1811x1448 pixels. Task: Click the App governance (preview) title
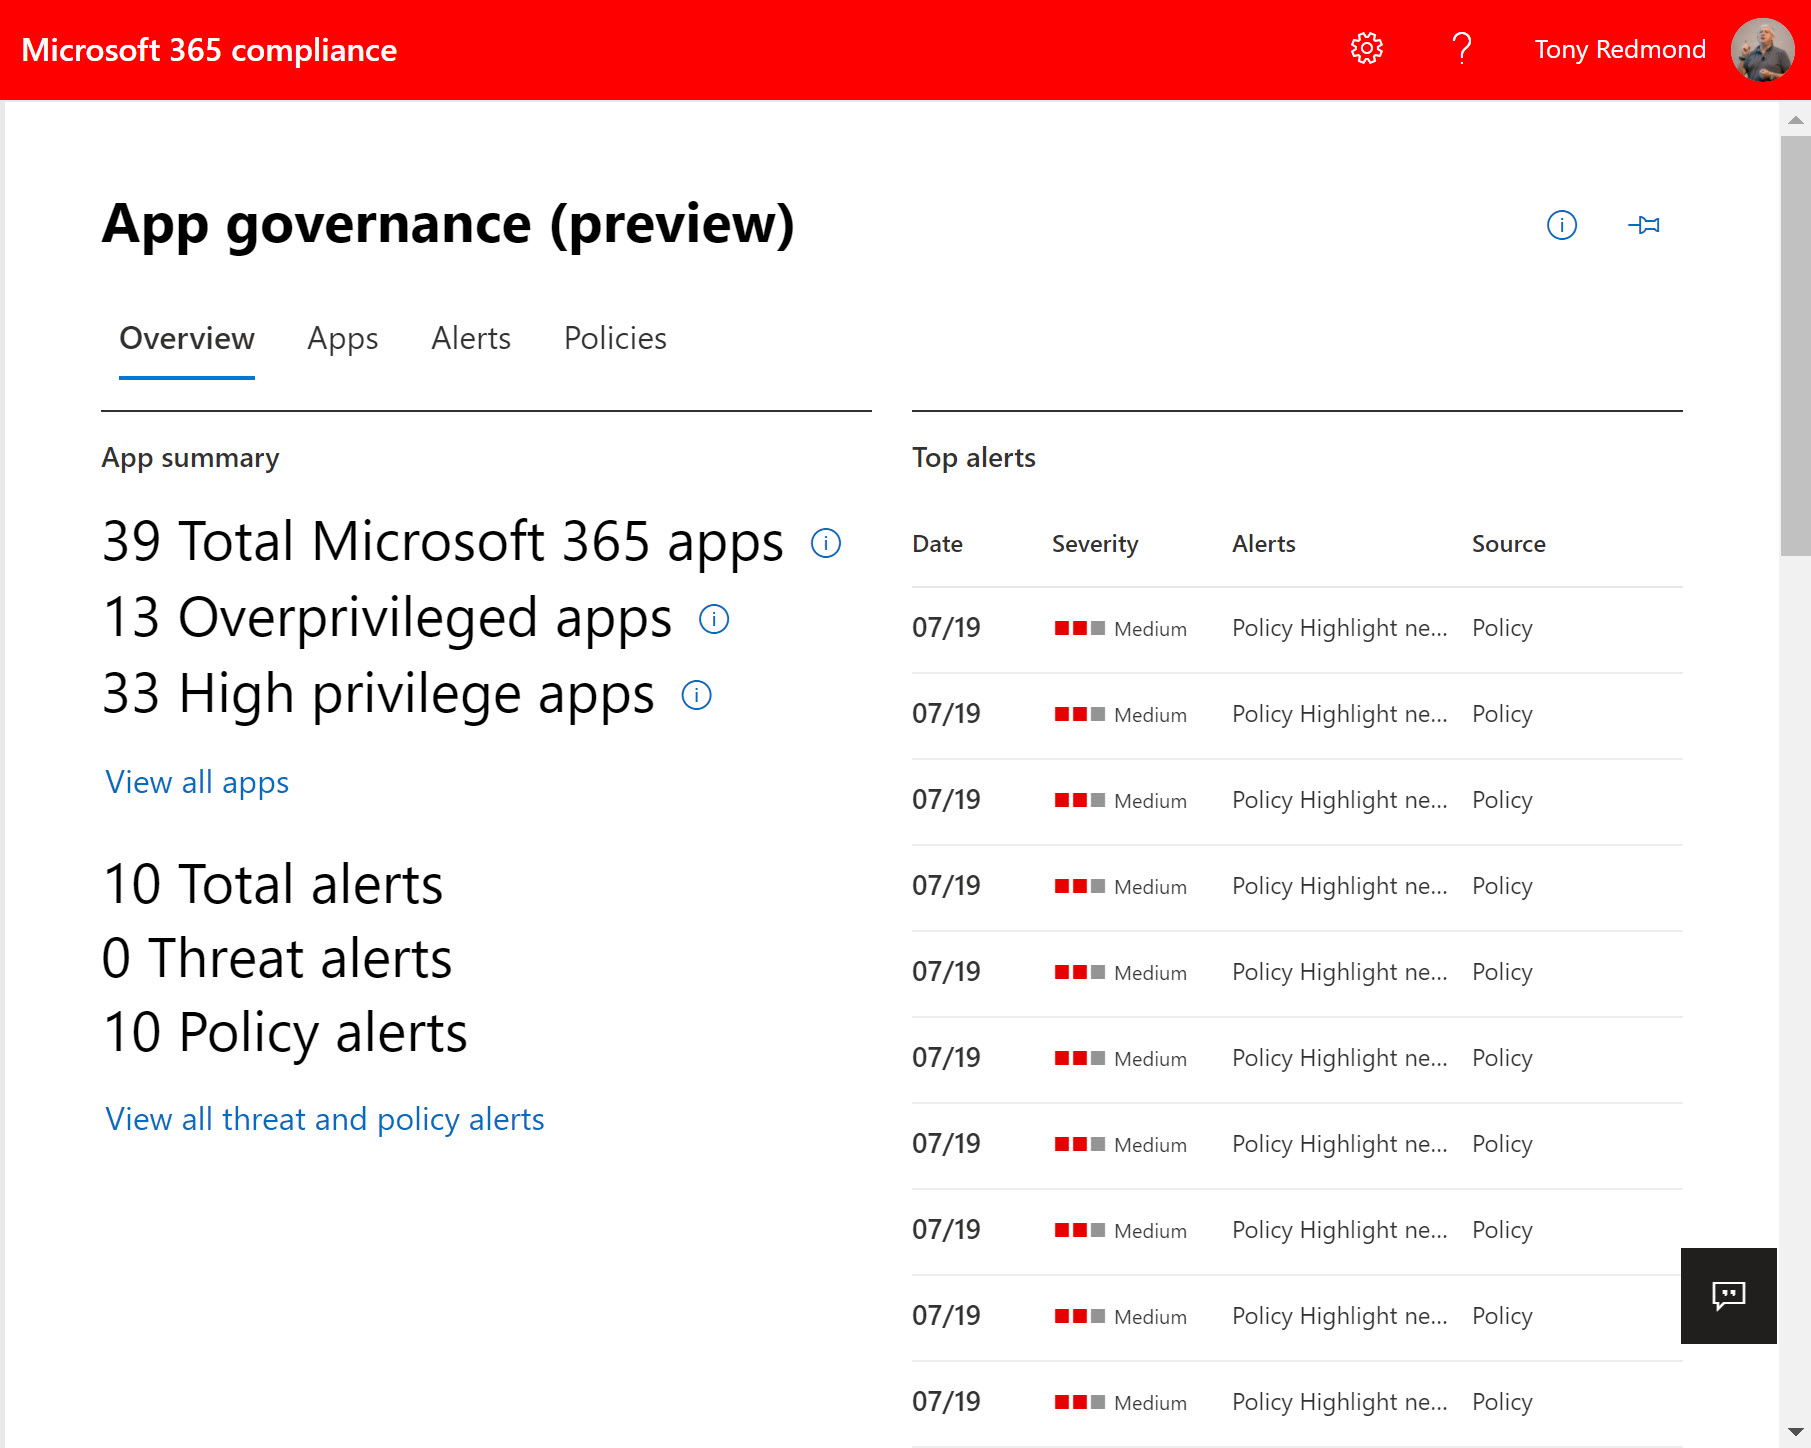coord(448,224)
